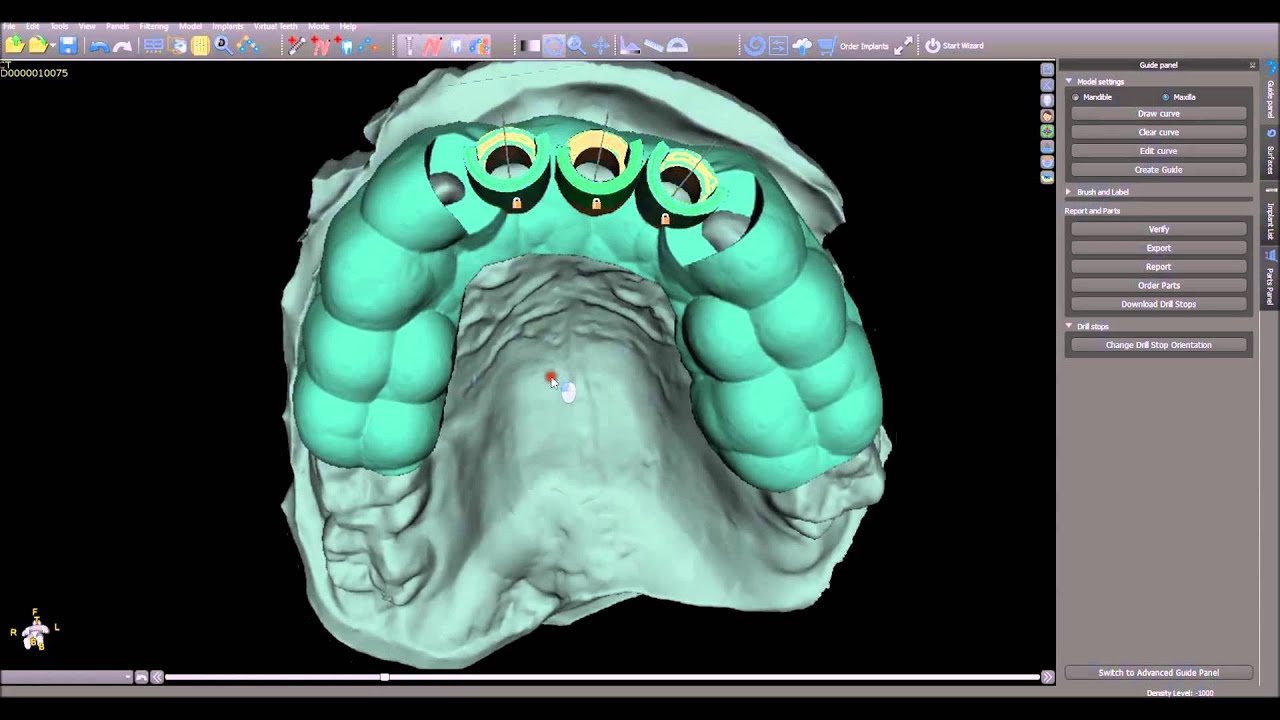
Task: Click the Create Guide button
Action: tap(1158, 169)
